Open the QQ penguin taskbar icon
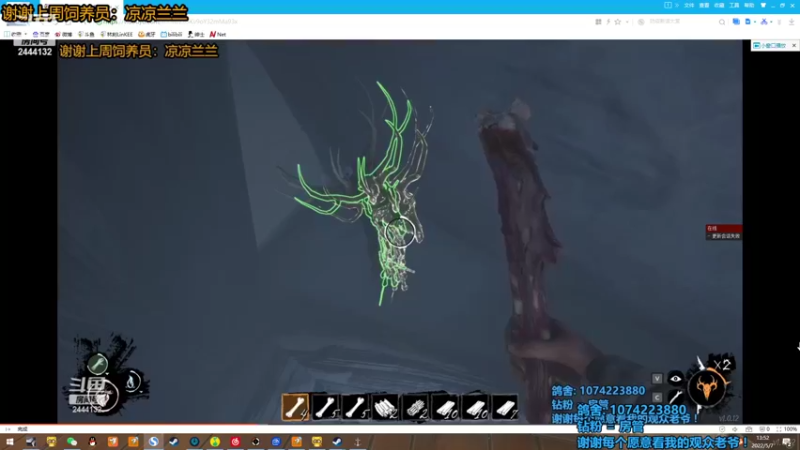 (92, 441)
